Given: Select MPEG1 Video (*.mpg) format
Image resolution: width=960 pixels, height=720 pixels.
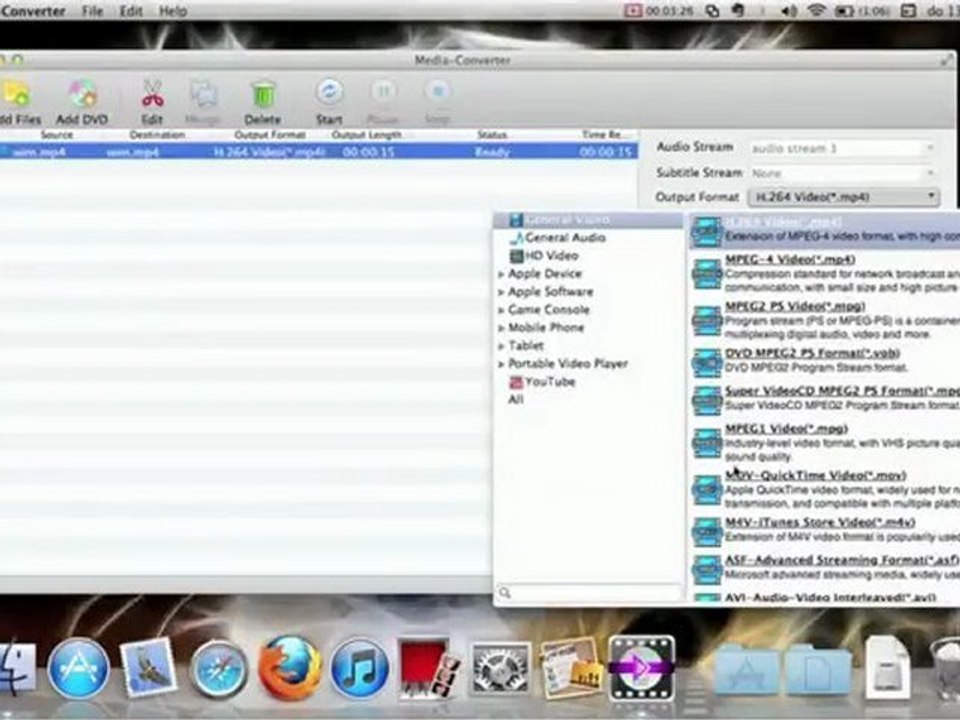Looking at the screenshot, I should tap(825, 442).
